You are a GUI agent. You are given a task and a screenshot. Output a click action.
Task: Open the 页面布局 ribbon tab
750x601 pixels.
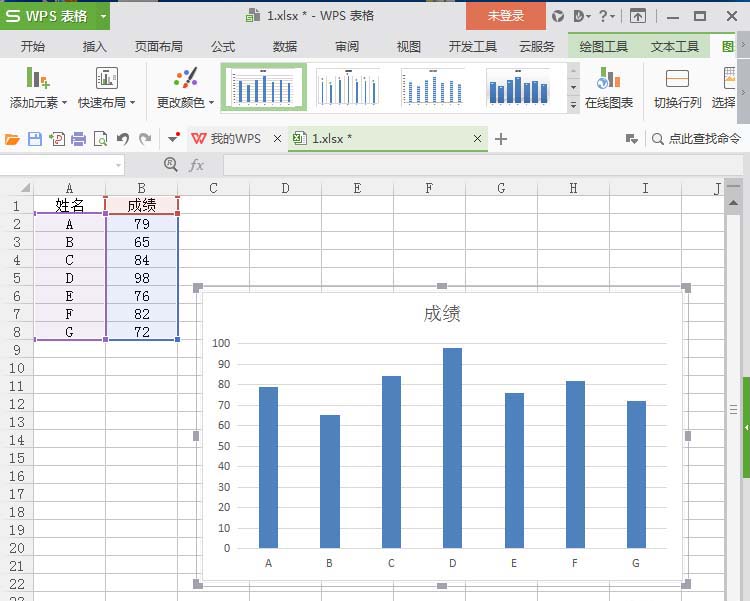pyautogui.click(x=159, y=46)
